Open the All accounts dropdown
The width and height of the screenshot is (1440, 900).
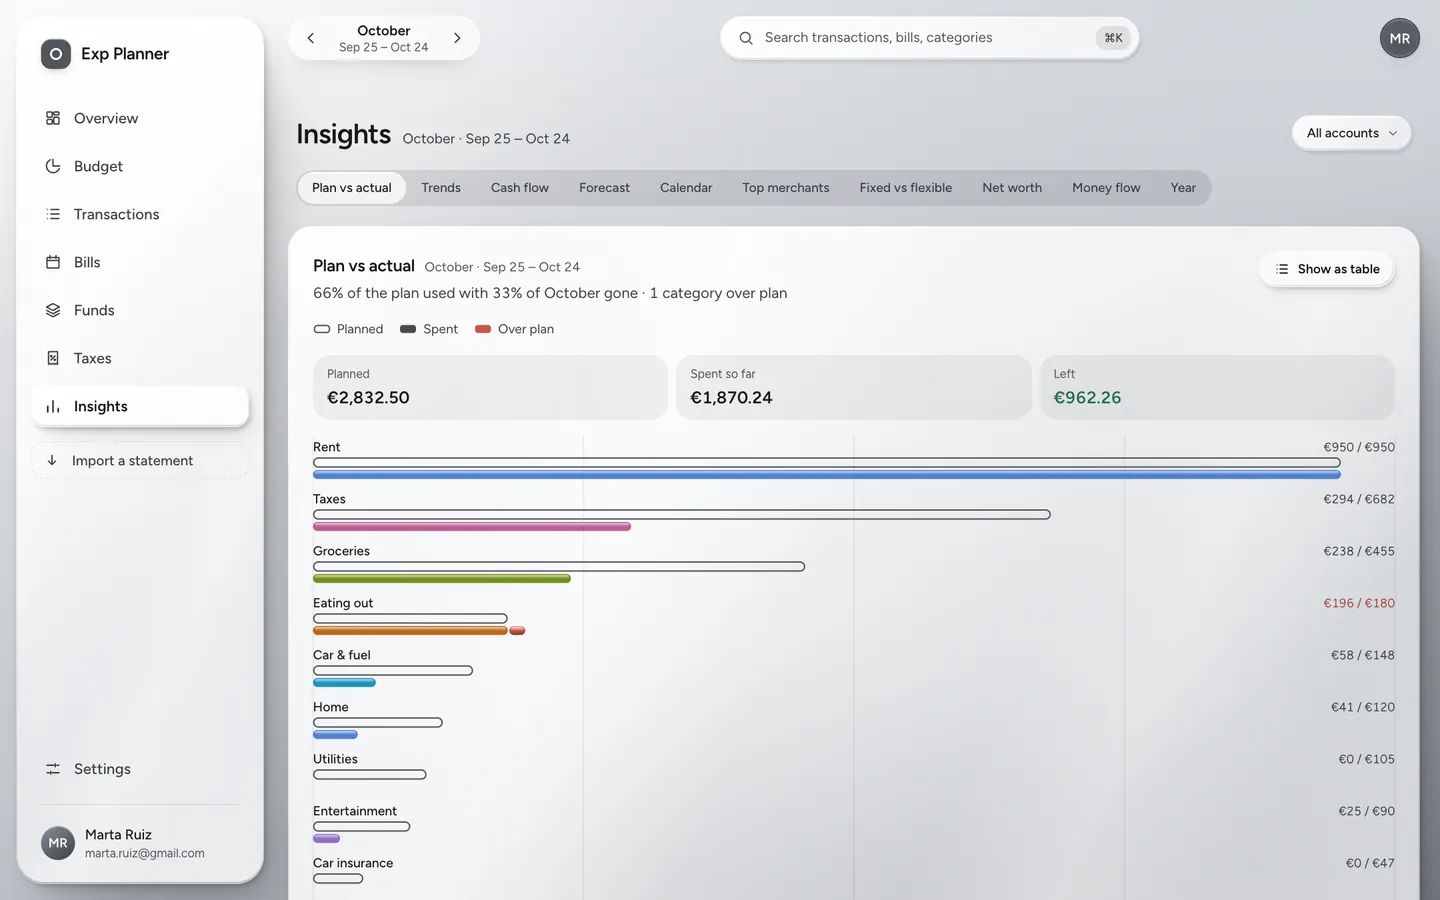click(x=1352, y=133)
